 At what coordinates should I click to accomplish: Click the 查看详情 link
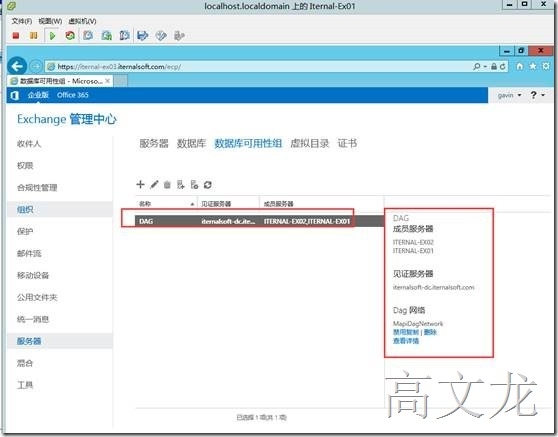point(406,341)
